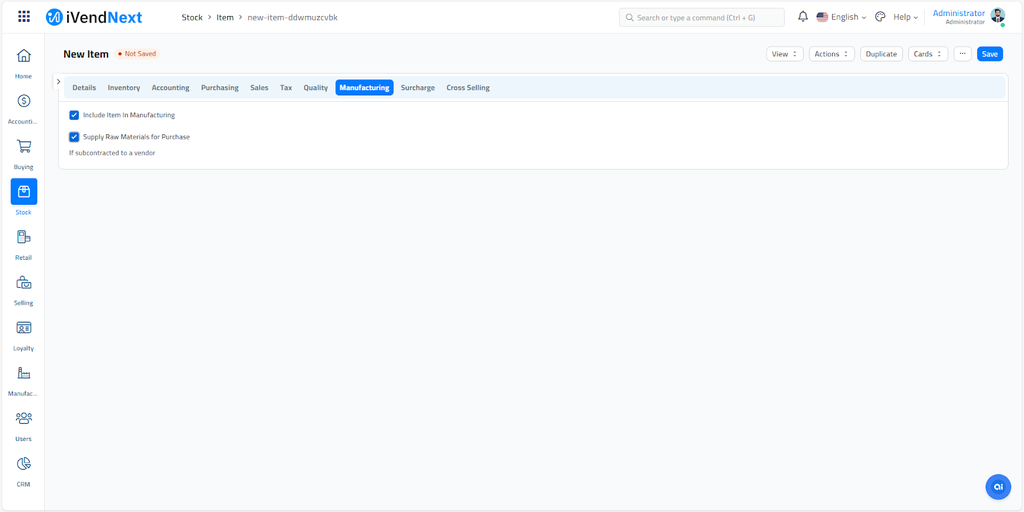The image size is (1024, 512).
Task: Open the Actions dropdown menu
Action: pos(831,54)
